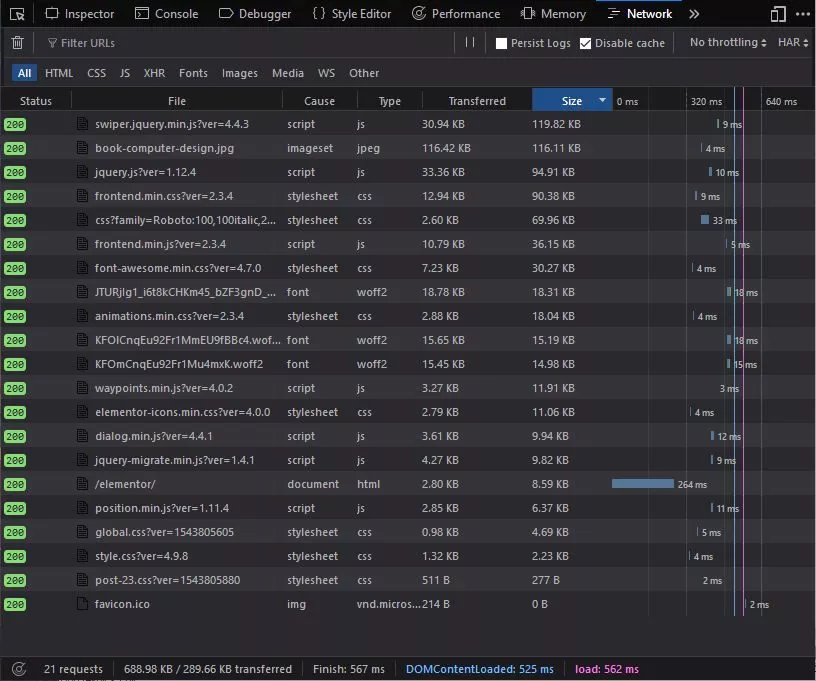Enable the Persist Logs checkbox
Image resolution: width=816 pixels, height=681 pixels.
pos(502,44)
